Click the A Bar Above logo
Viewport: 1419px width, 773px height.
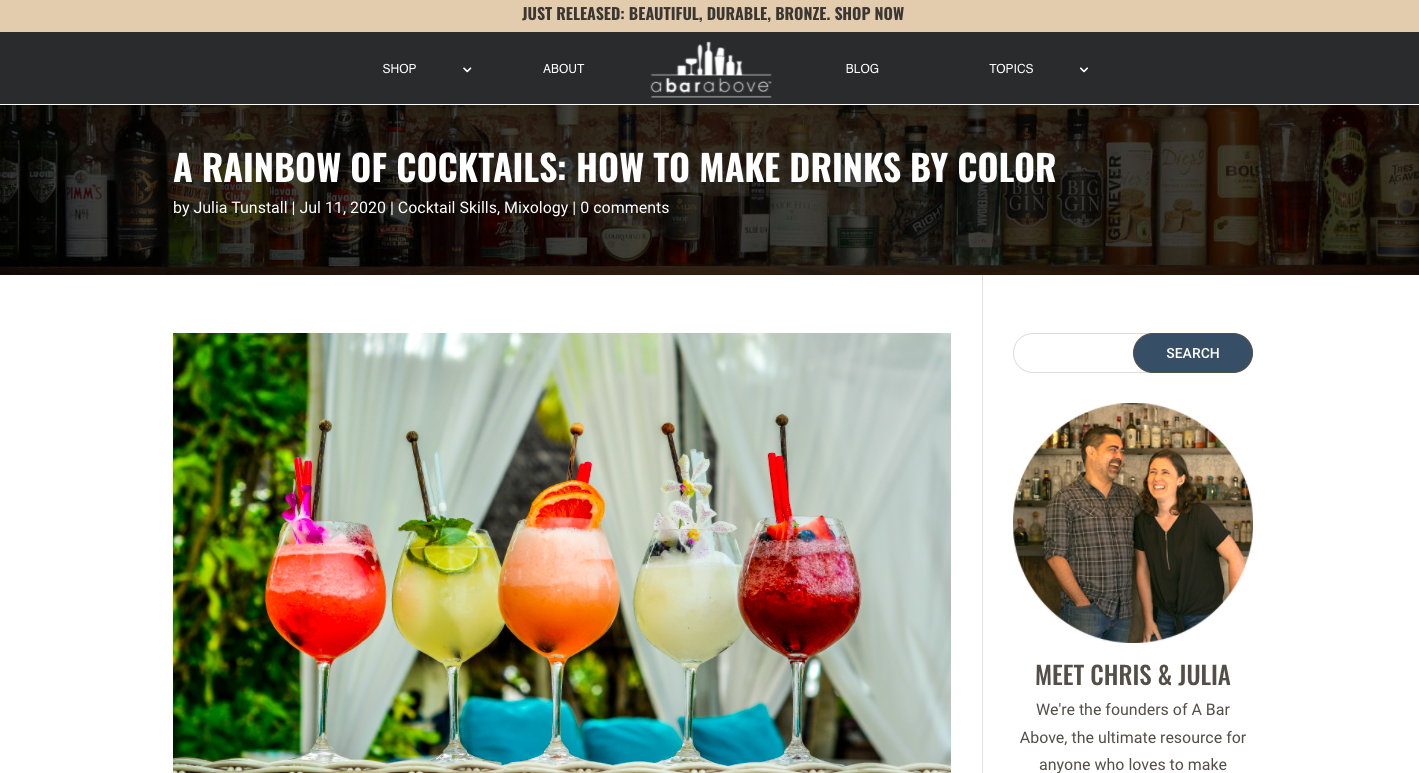click(711, 69)
